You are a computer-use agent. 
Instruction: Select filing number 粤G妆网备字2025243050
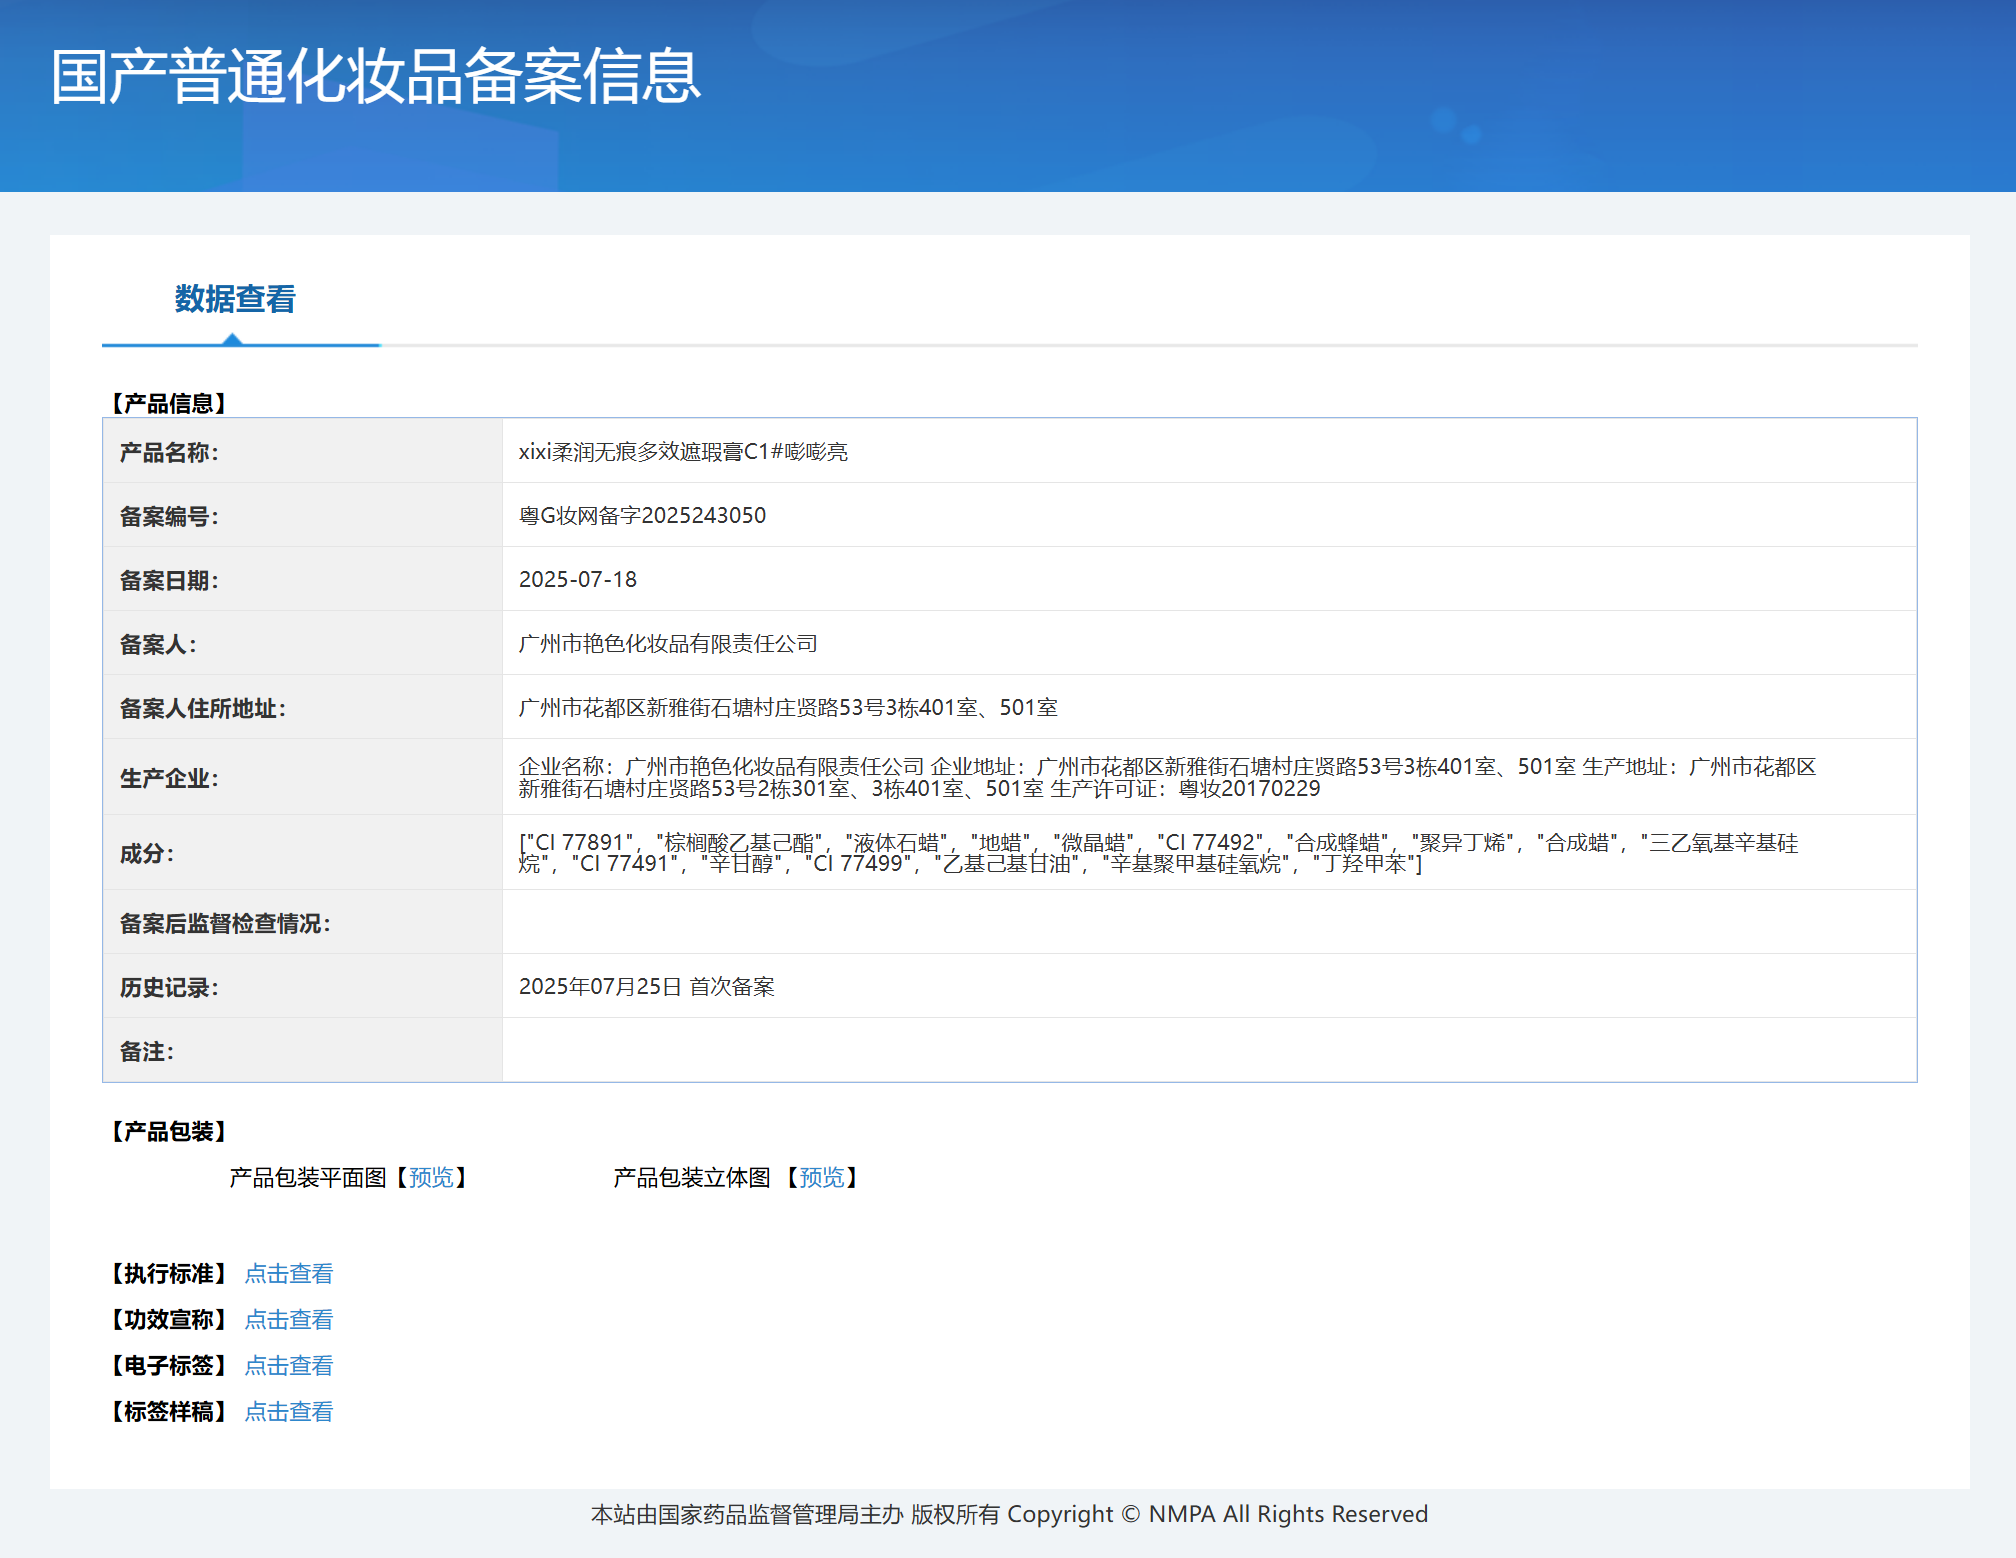pos(642,516)
